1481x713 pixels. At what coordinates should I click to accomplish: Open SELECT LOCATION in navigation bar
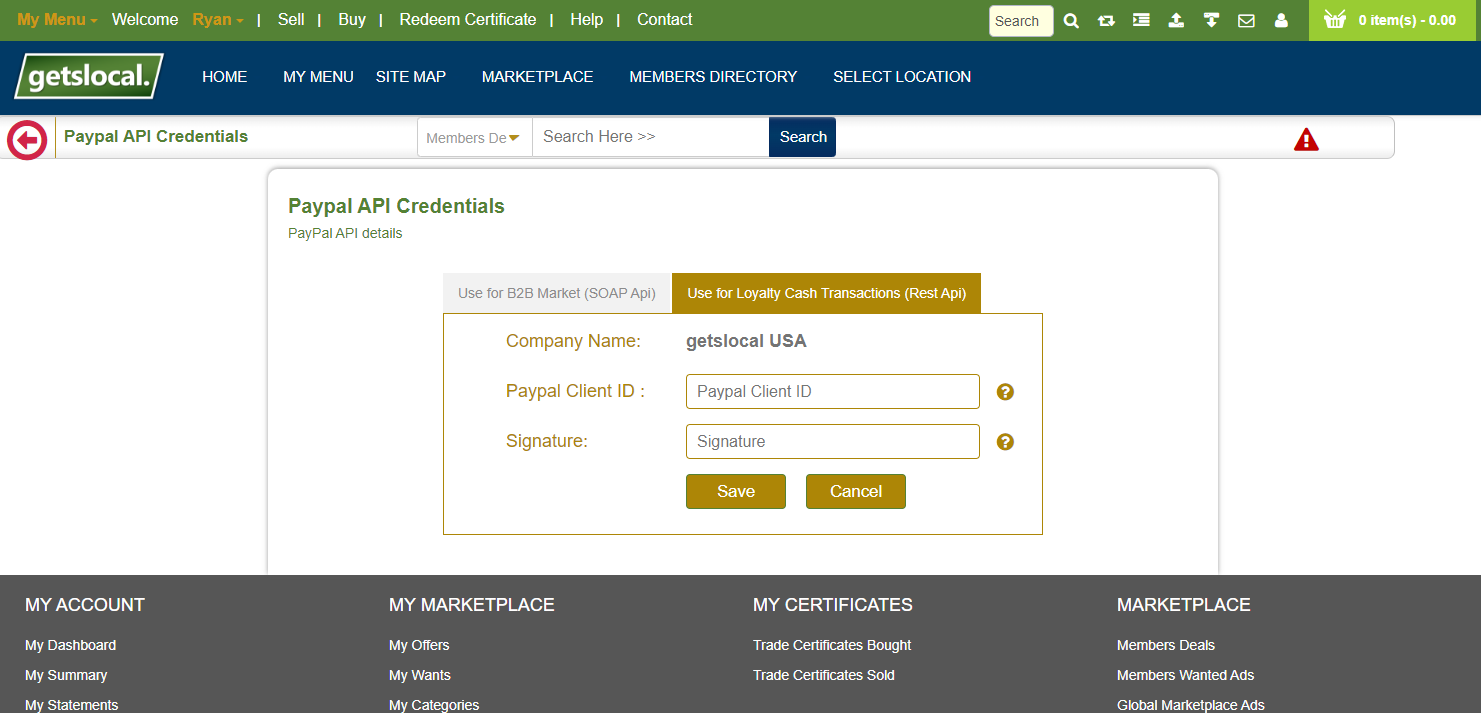(902, 77)
